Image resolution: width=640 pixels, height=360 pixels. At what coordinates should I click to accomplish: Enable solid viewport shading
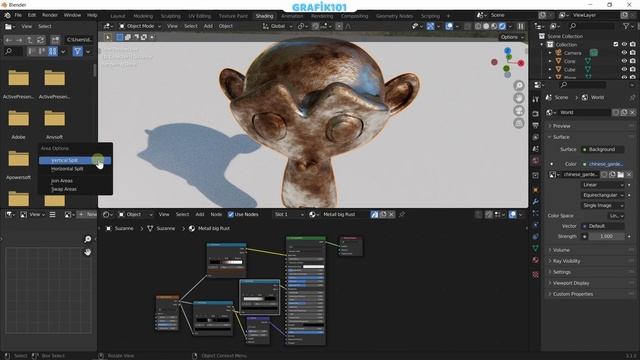pos(486,26)
